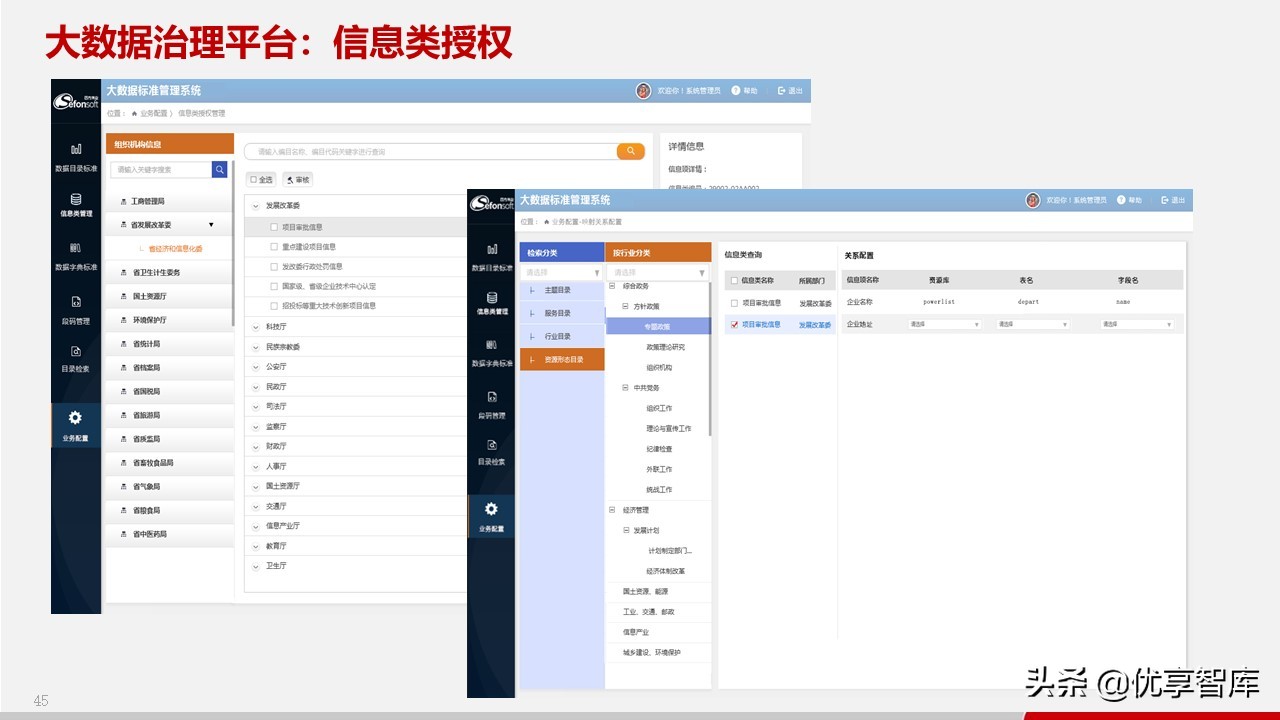
Task: Expand the 财政厅 group
Action: tap(256, 447)
